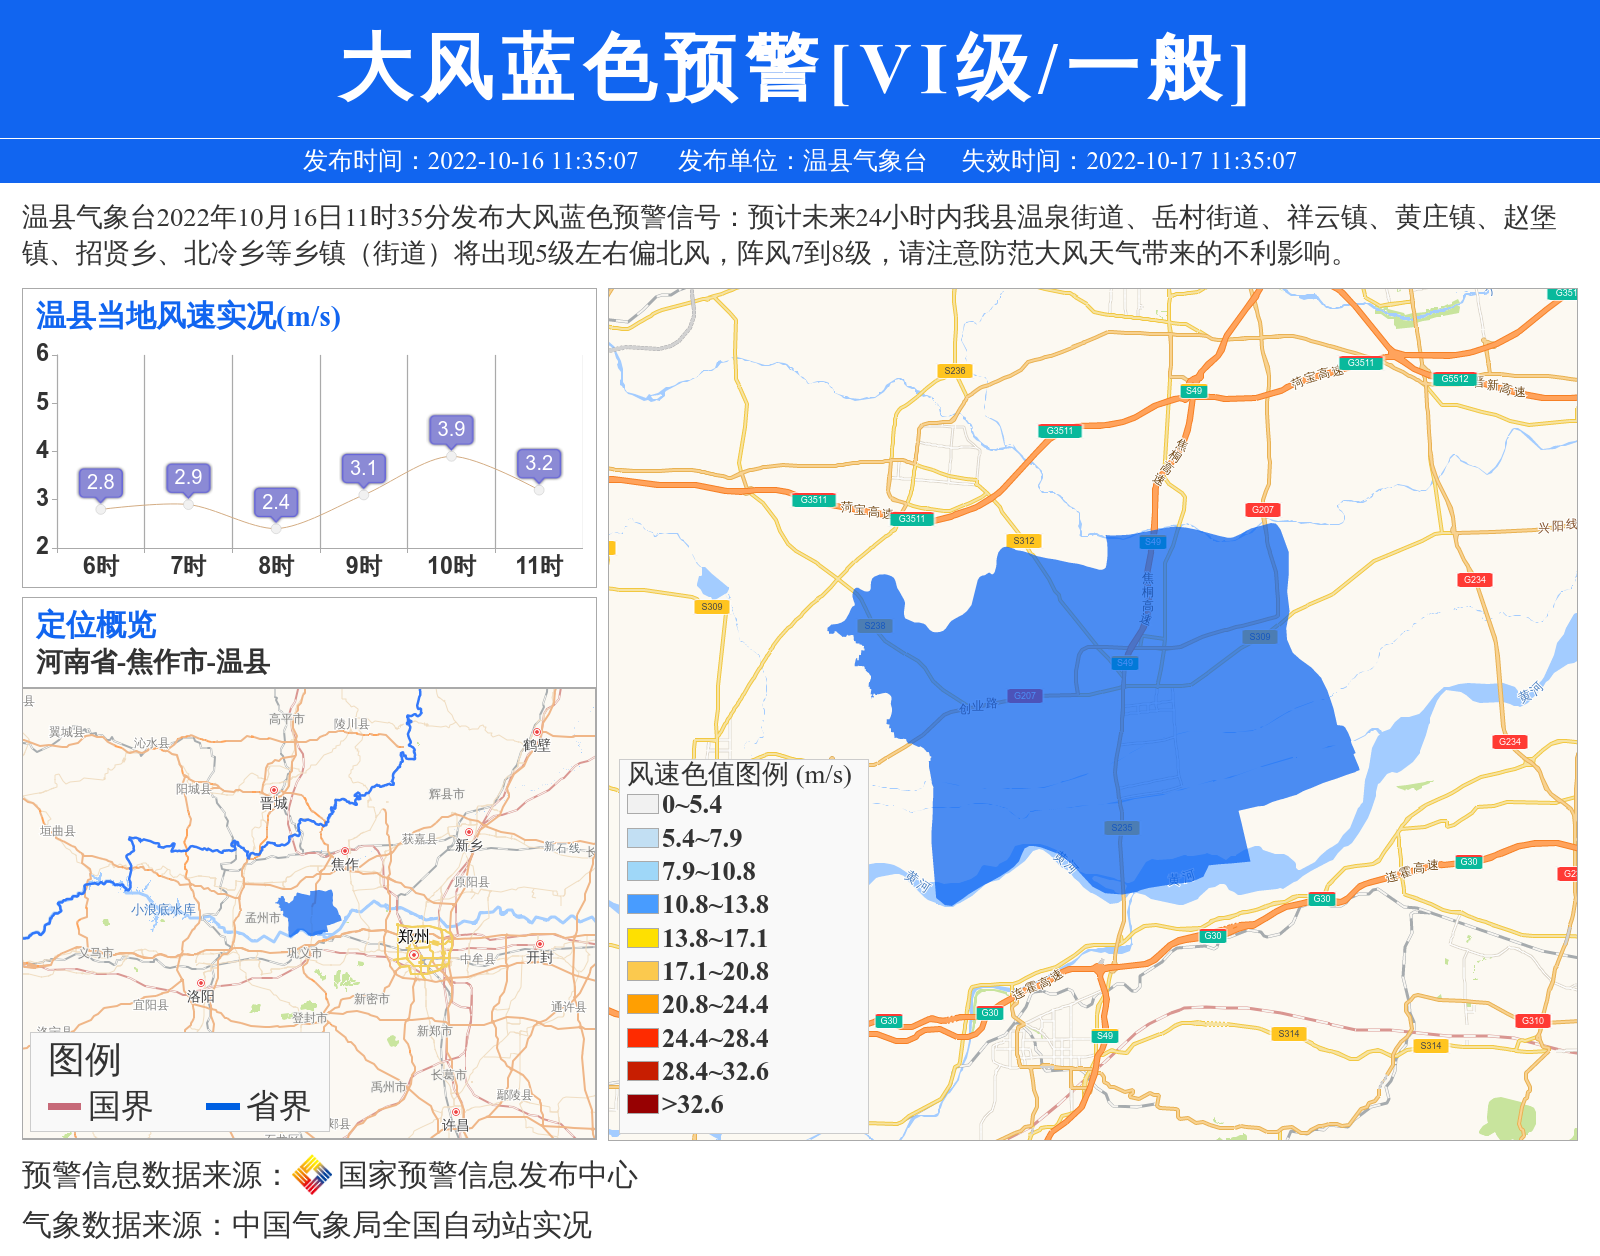Image resolution: width=1600 pixels, height=1256 pixels.
Task: Click the S235 road shield in blue area
Action: pyautogui.click(x=1122, y=828)
